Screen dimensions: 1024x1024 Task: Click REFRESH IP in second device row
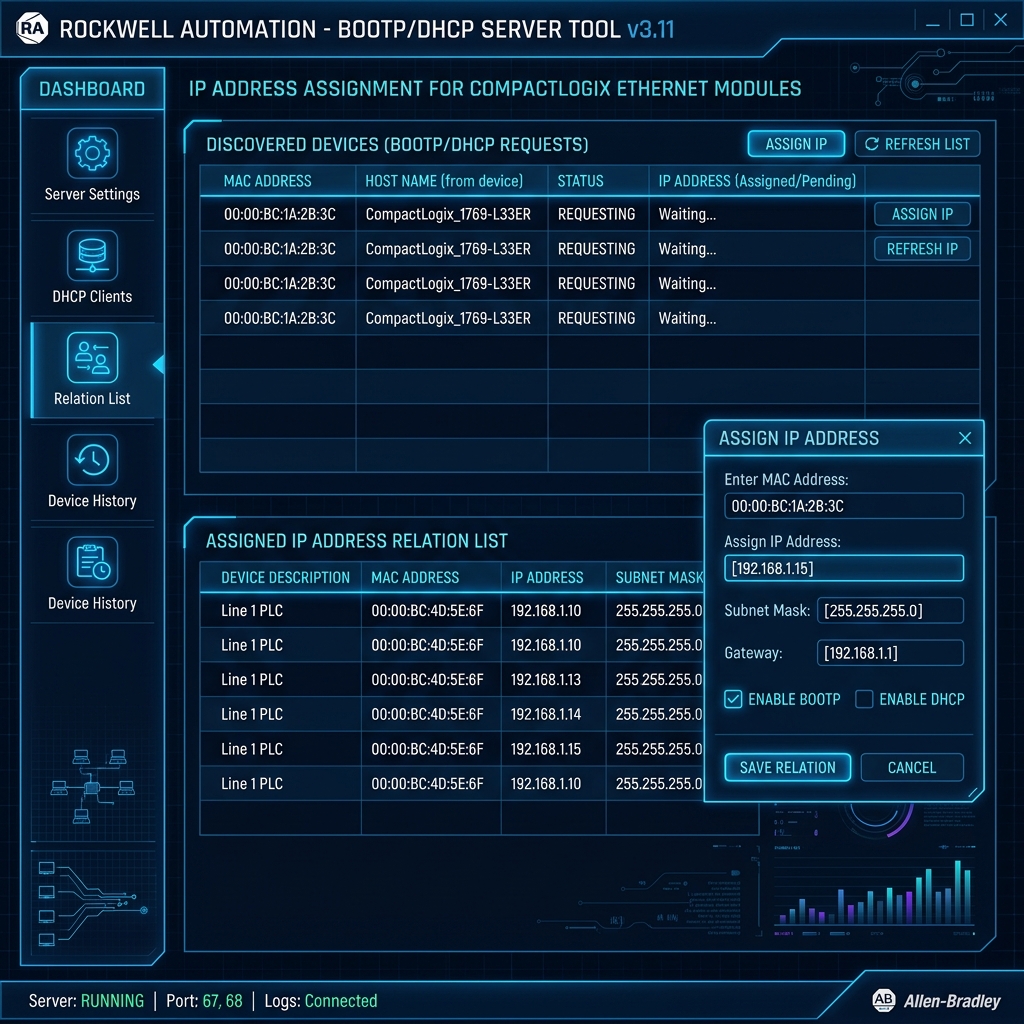[x=922, y=249]
